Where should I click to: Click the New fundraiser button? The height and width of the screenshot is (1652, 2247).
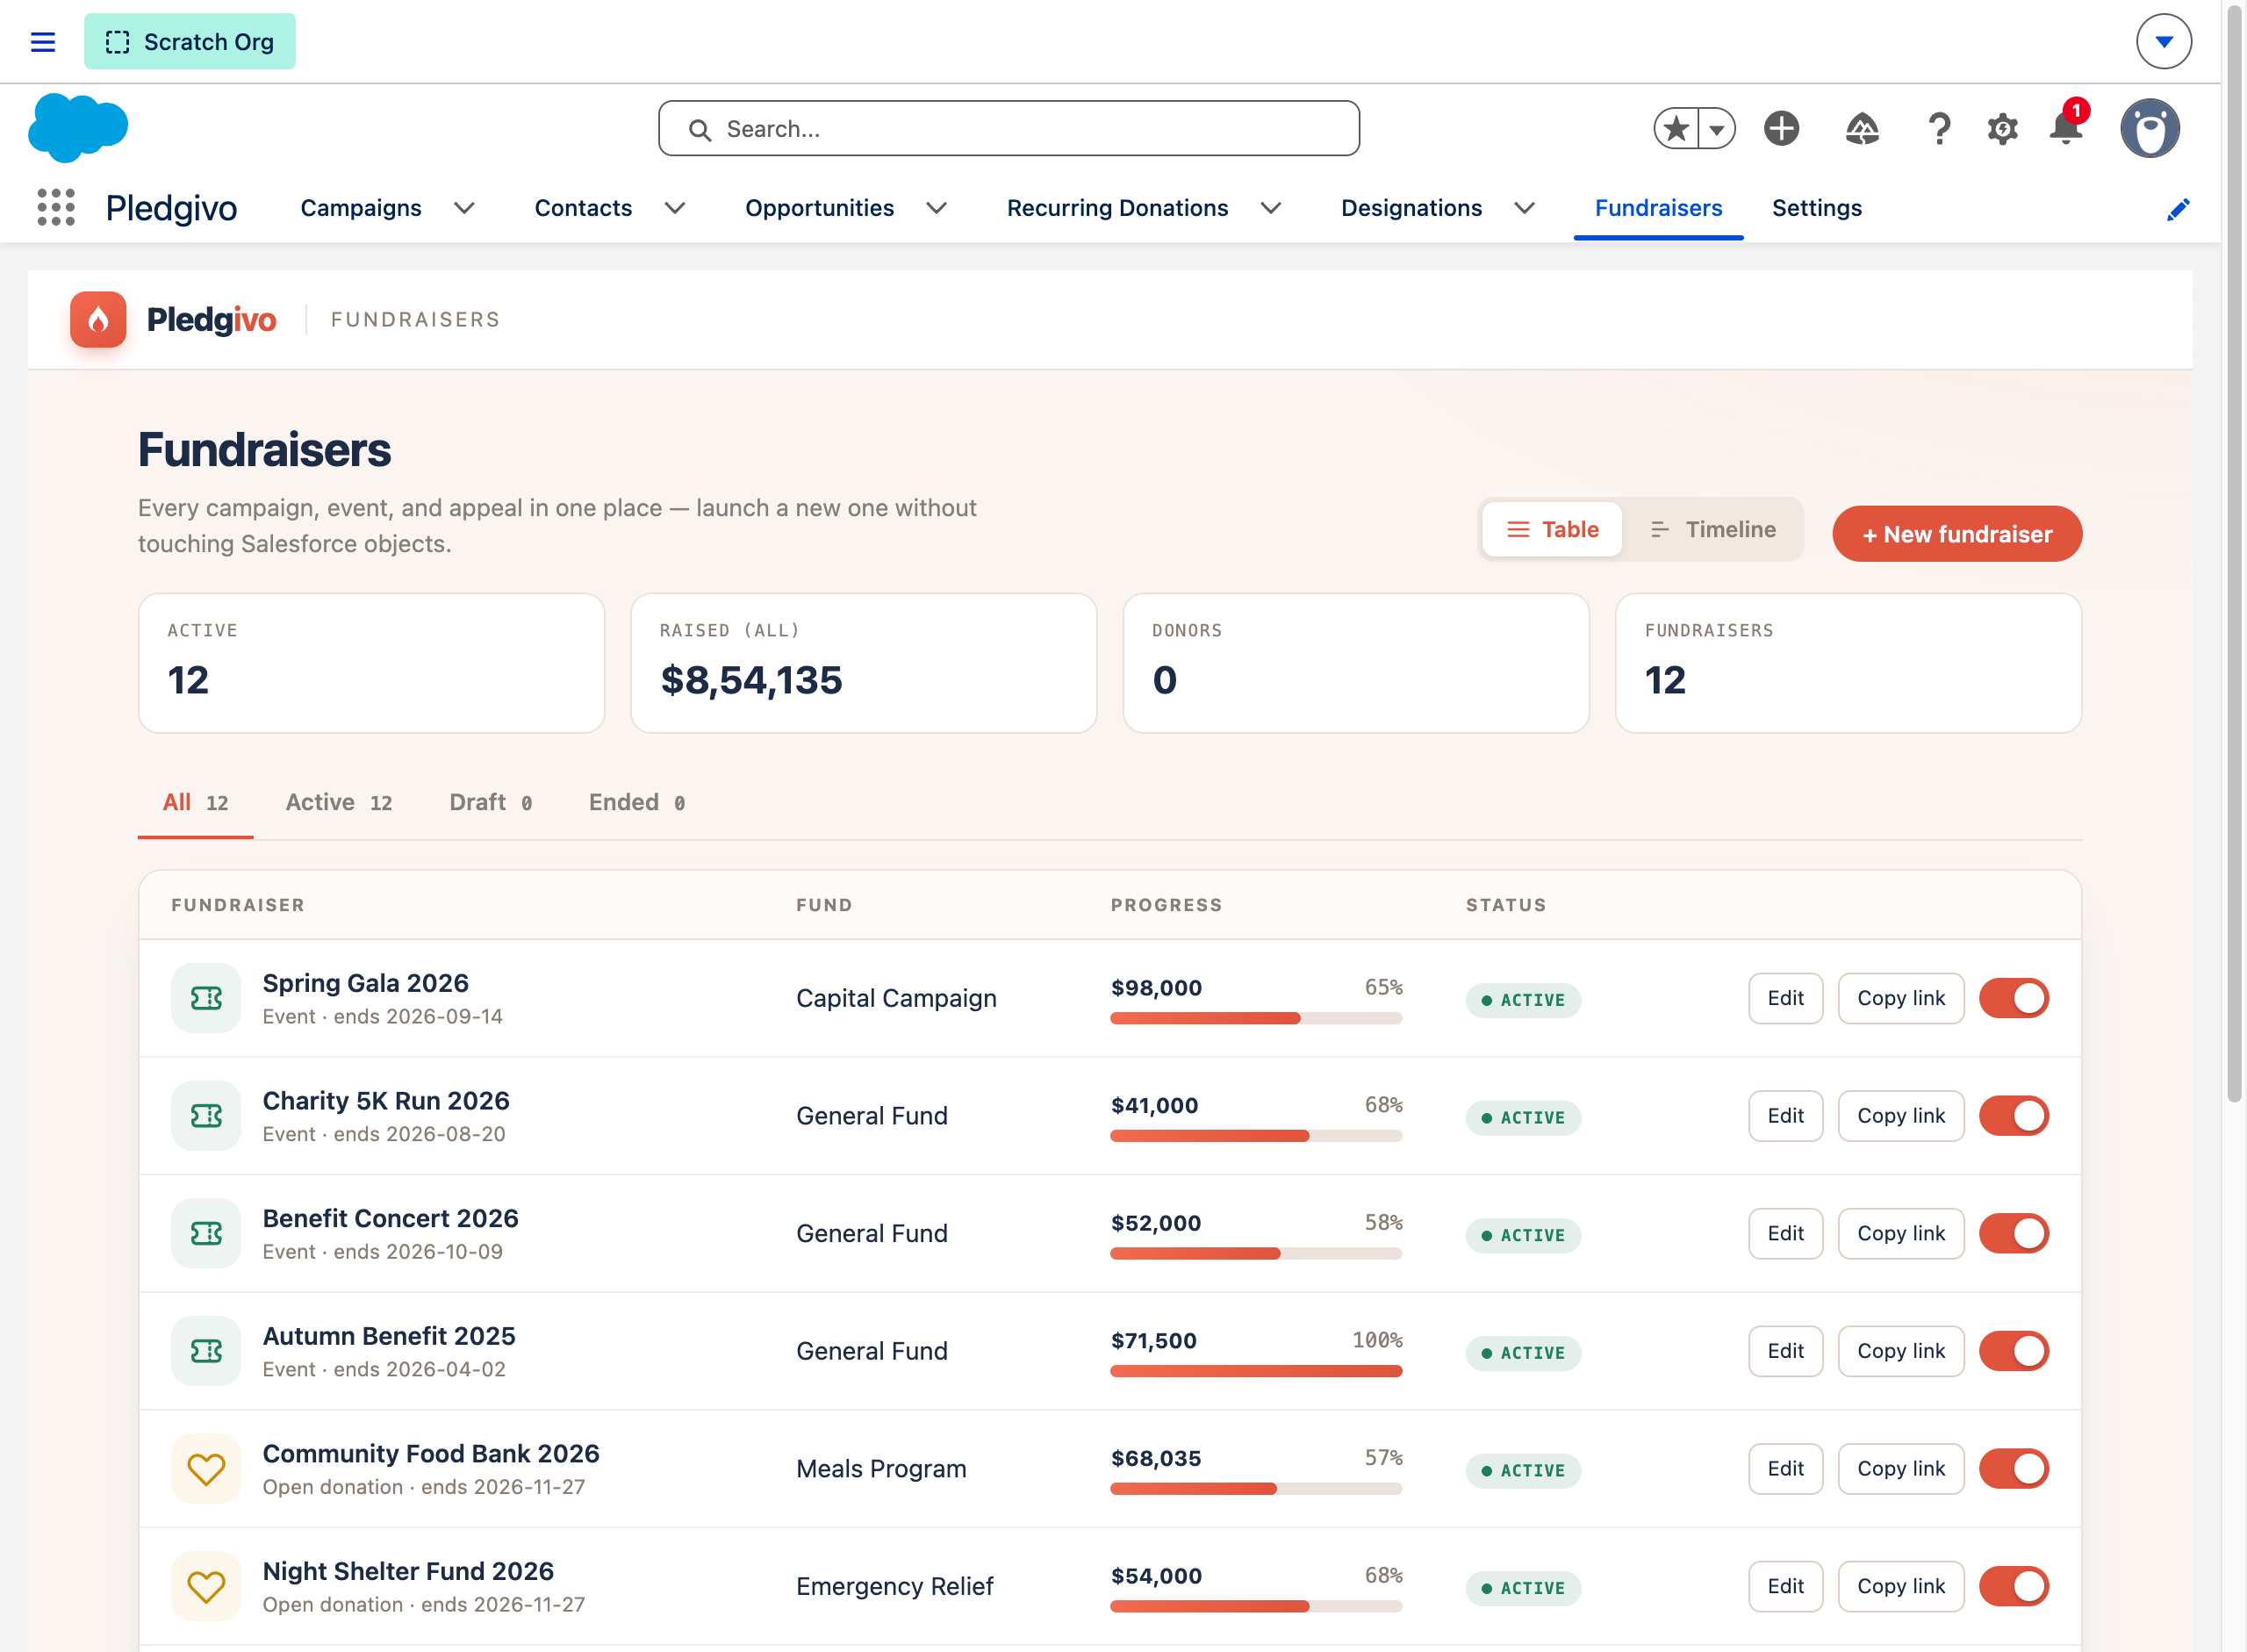(1957, 534)
